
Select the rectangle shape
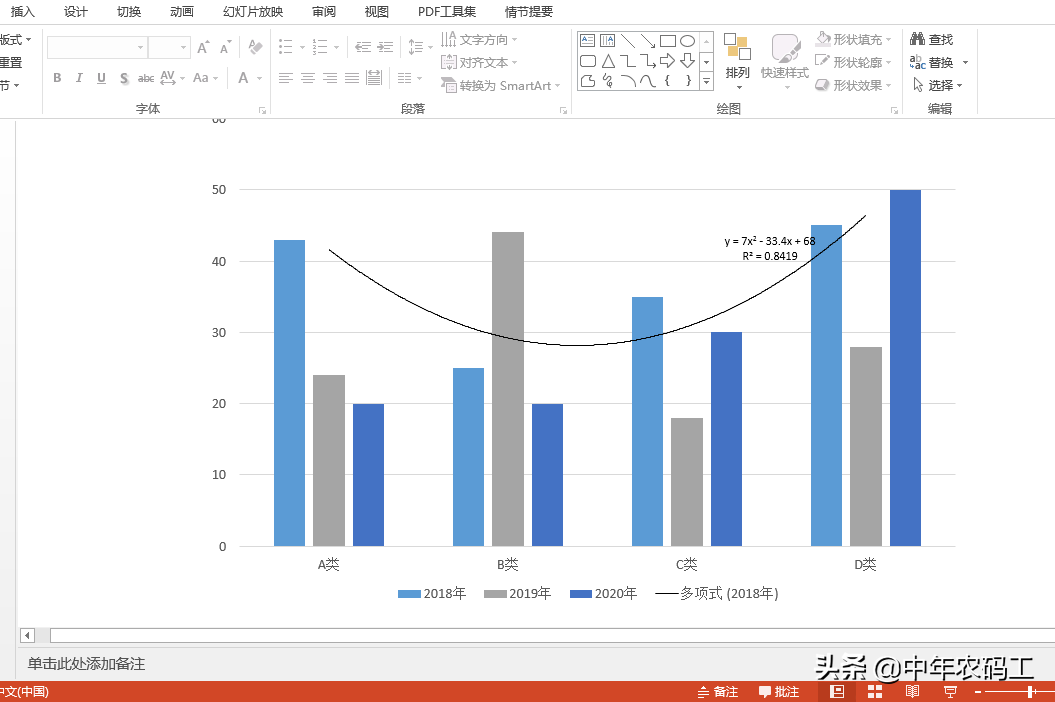tap(667, 40)
